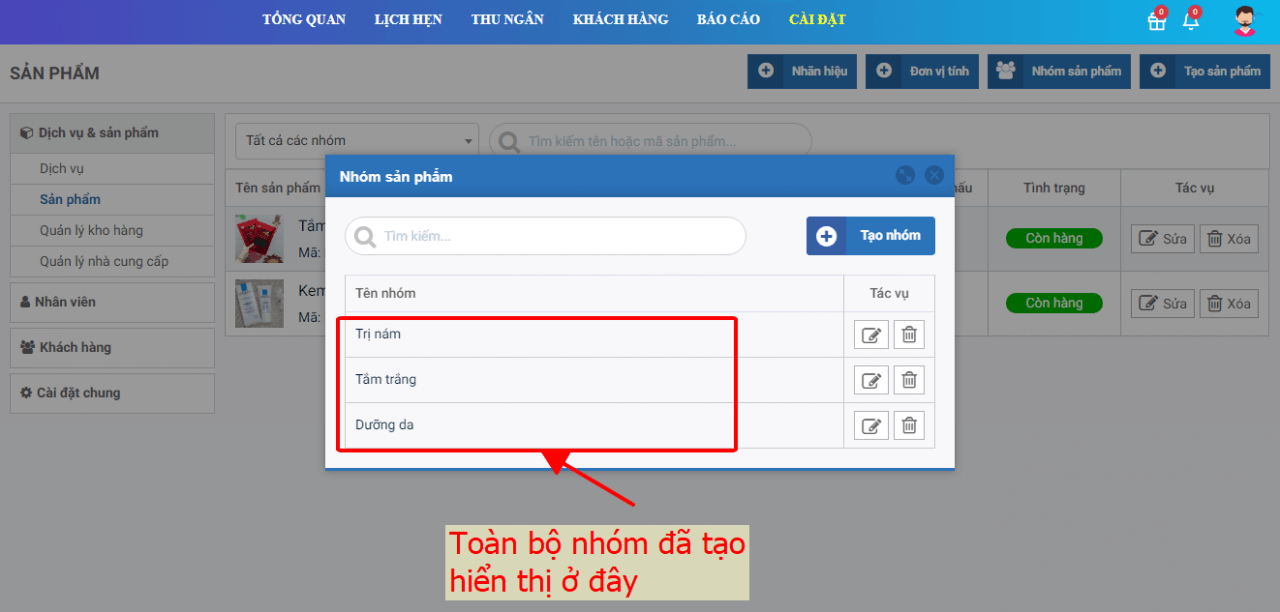Click the edit icon for Tắm trắng group
This screenshot has width=1280, height=612.
coord(871,380)
